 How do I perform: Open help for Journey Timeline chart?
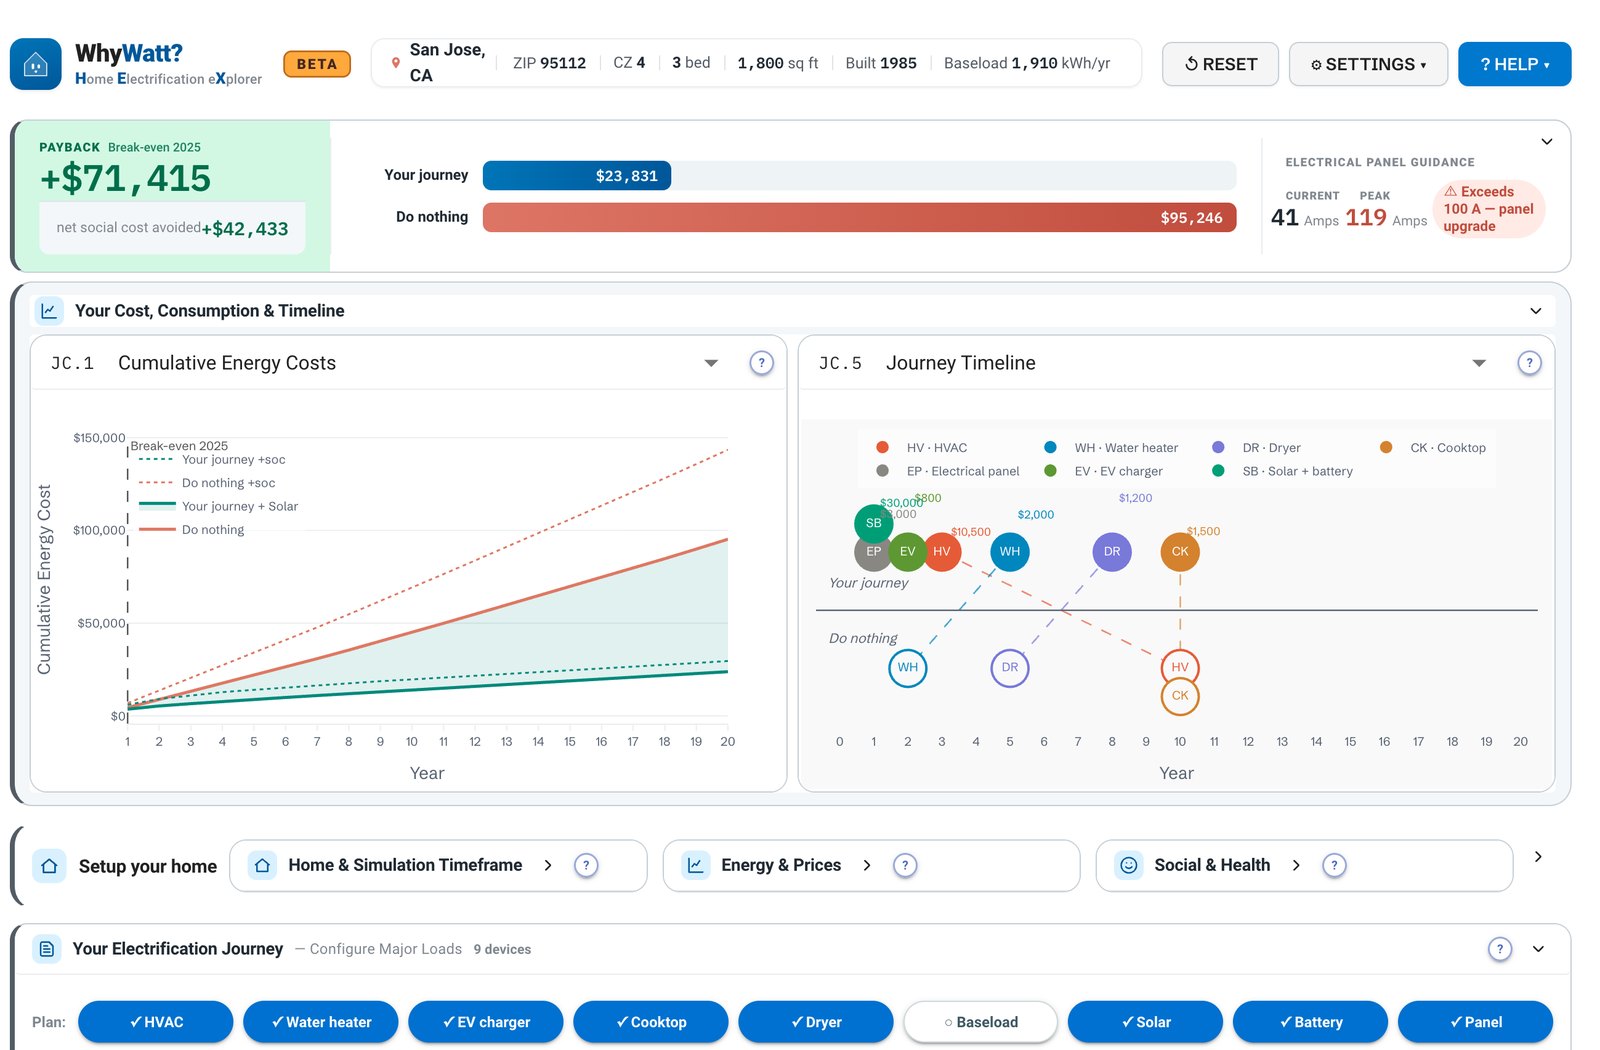tap(1529, 363)
